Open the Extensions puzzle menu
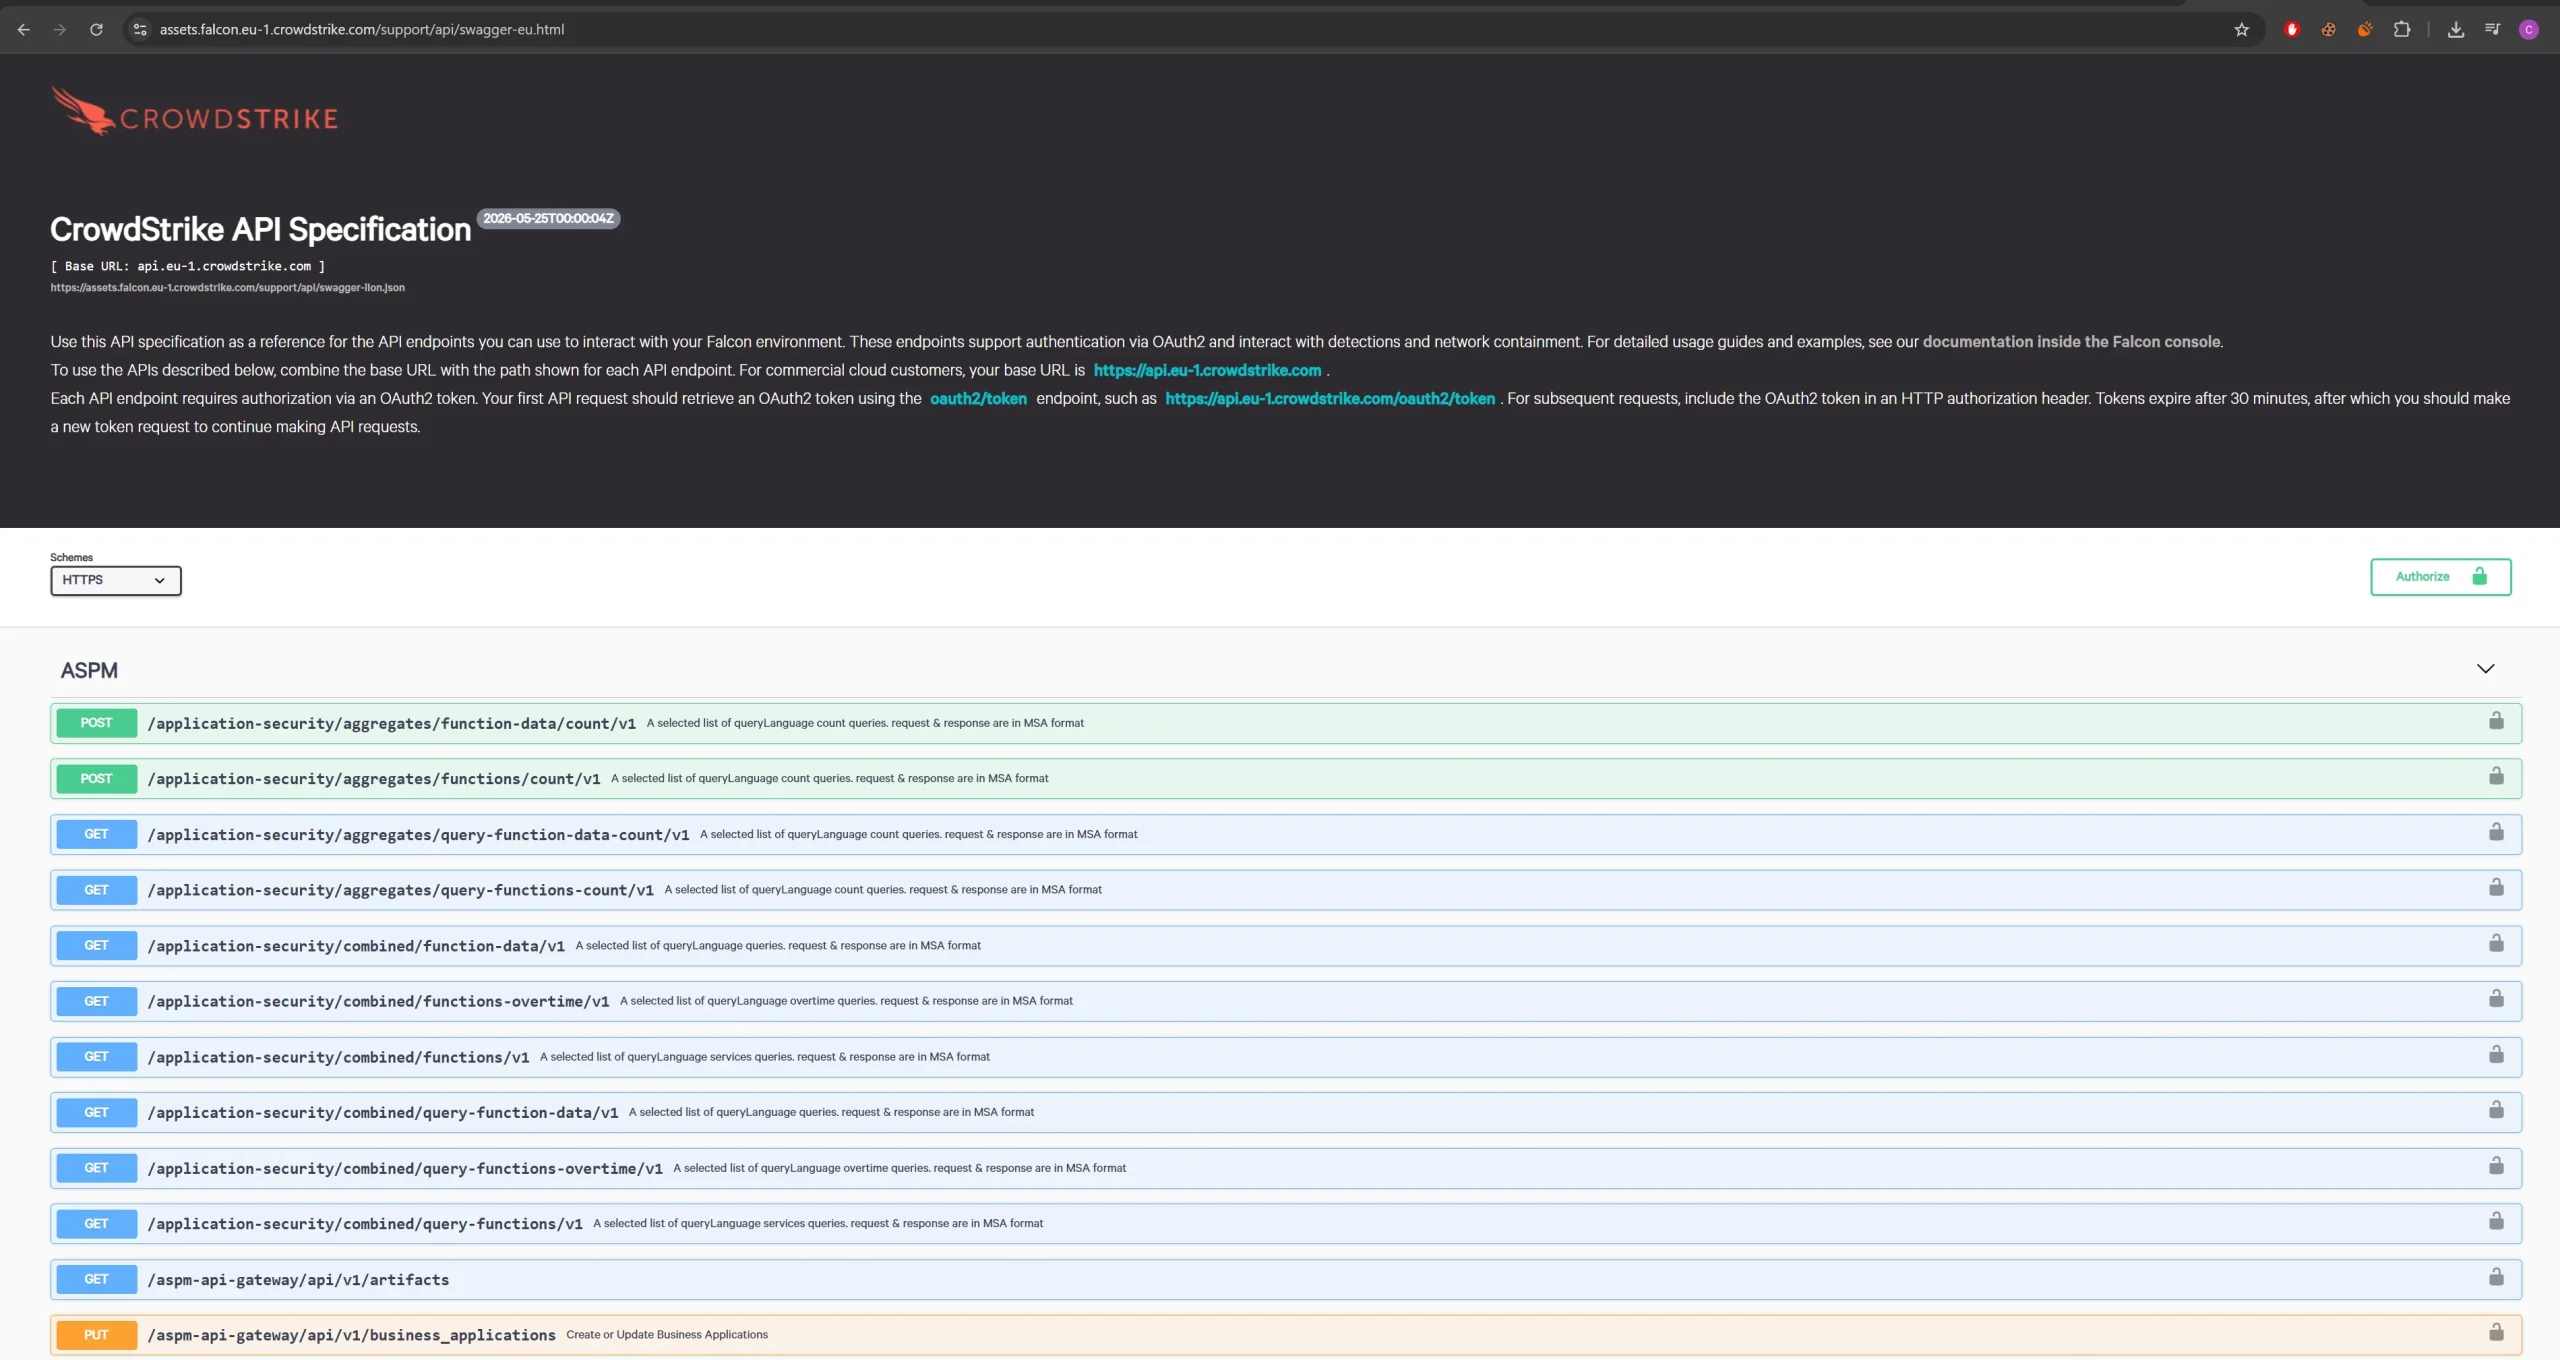The width and height of the screenshot is (2560, 1360). point(2402,30)
